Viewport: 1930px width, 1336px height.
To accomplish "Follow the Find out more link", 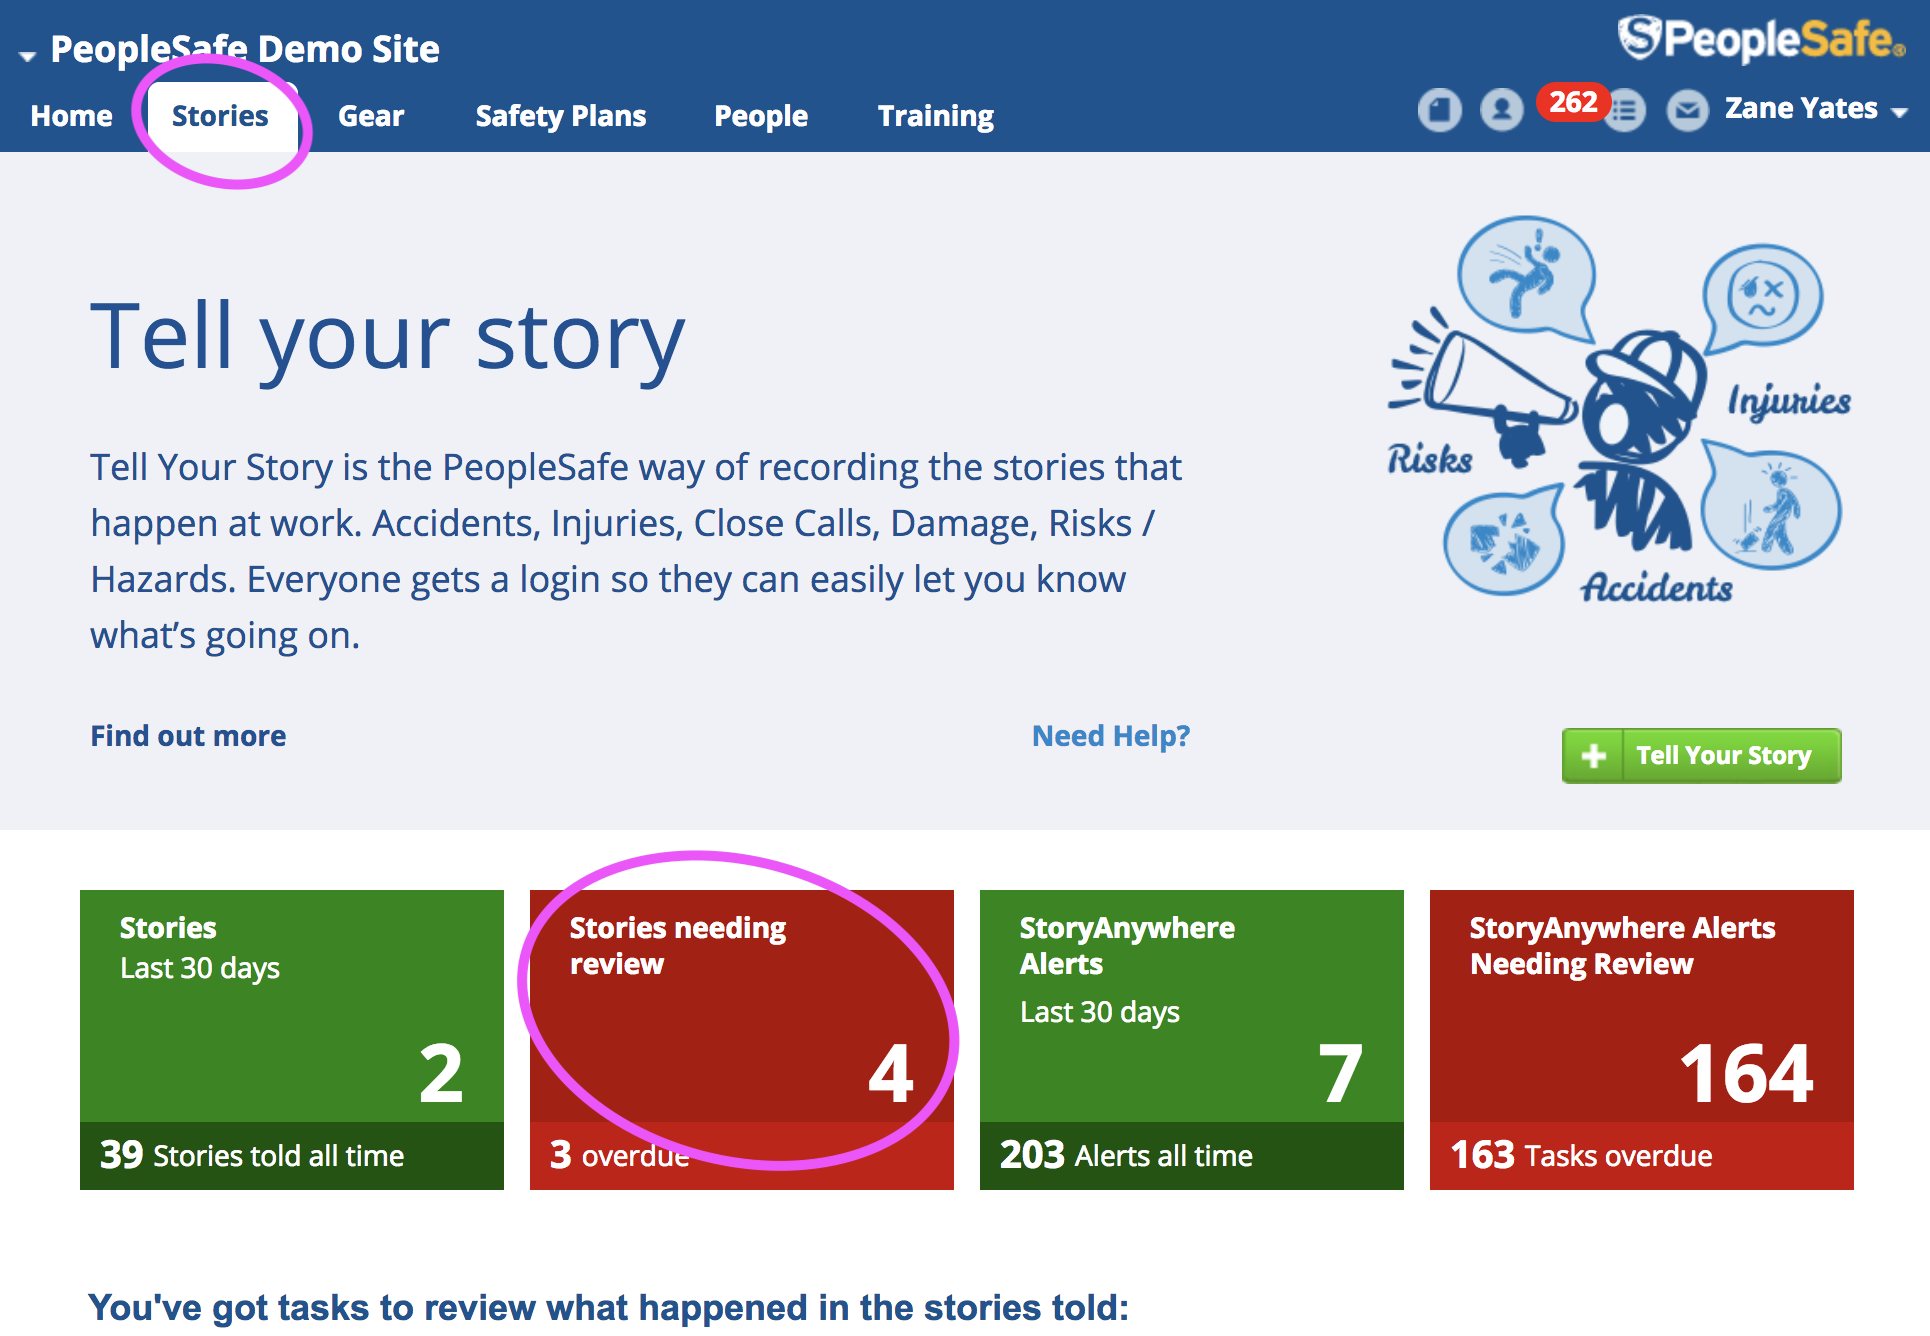I will click(188, 736).
